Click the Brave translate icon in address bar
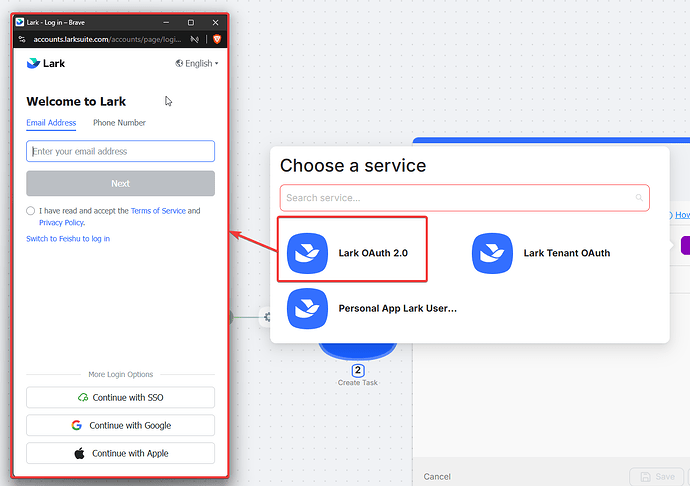690x486 pixels. click(x=195, y=39)
